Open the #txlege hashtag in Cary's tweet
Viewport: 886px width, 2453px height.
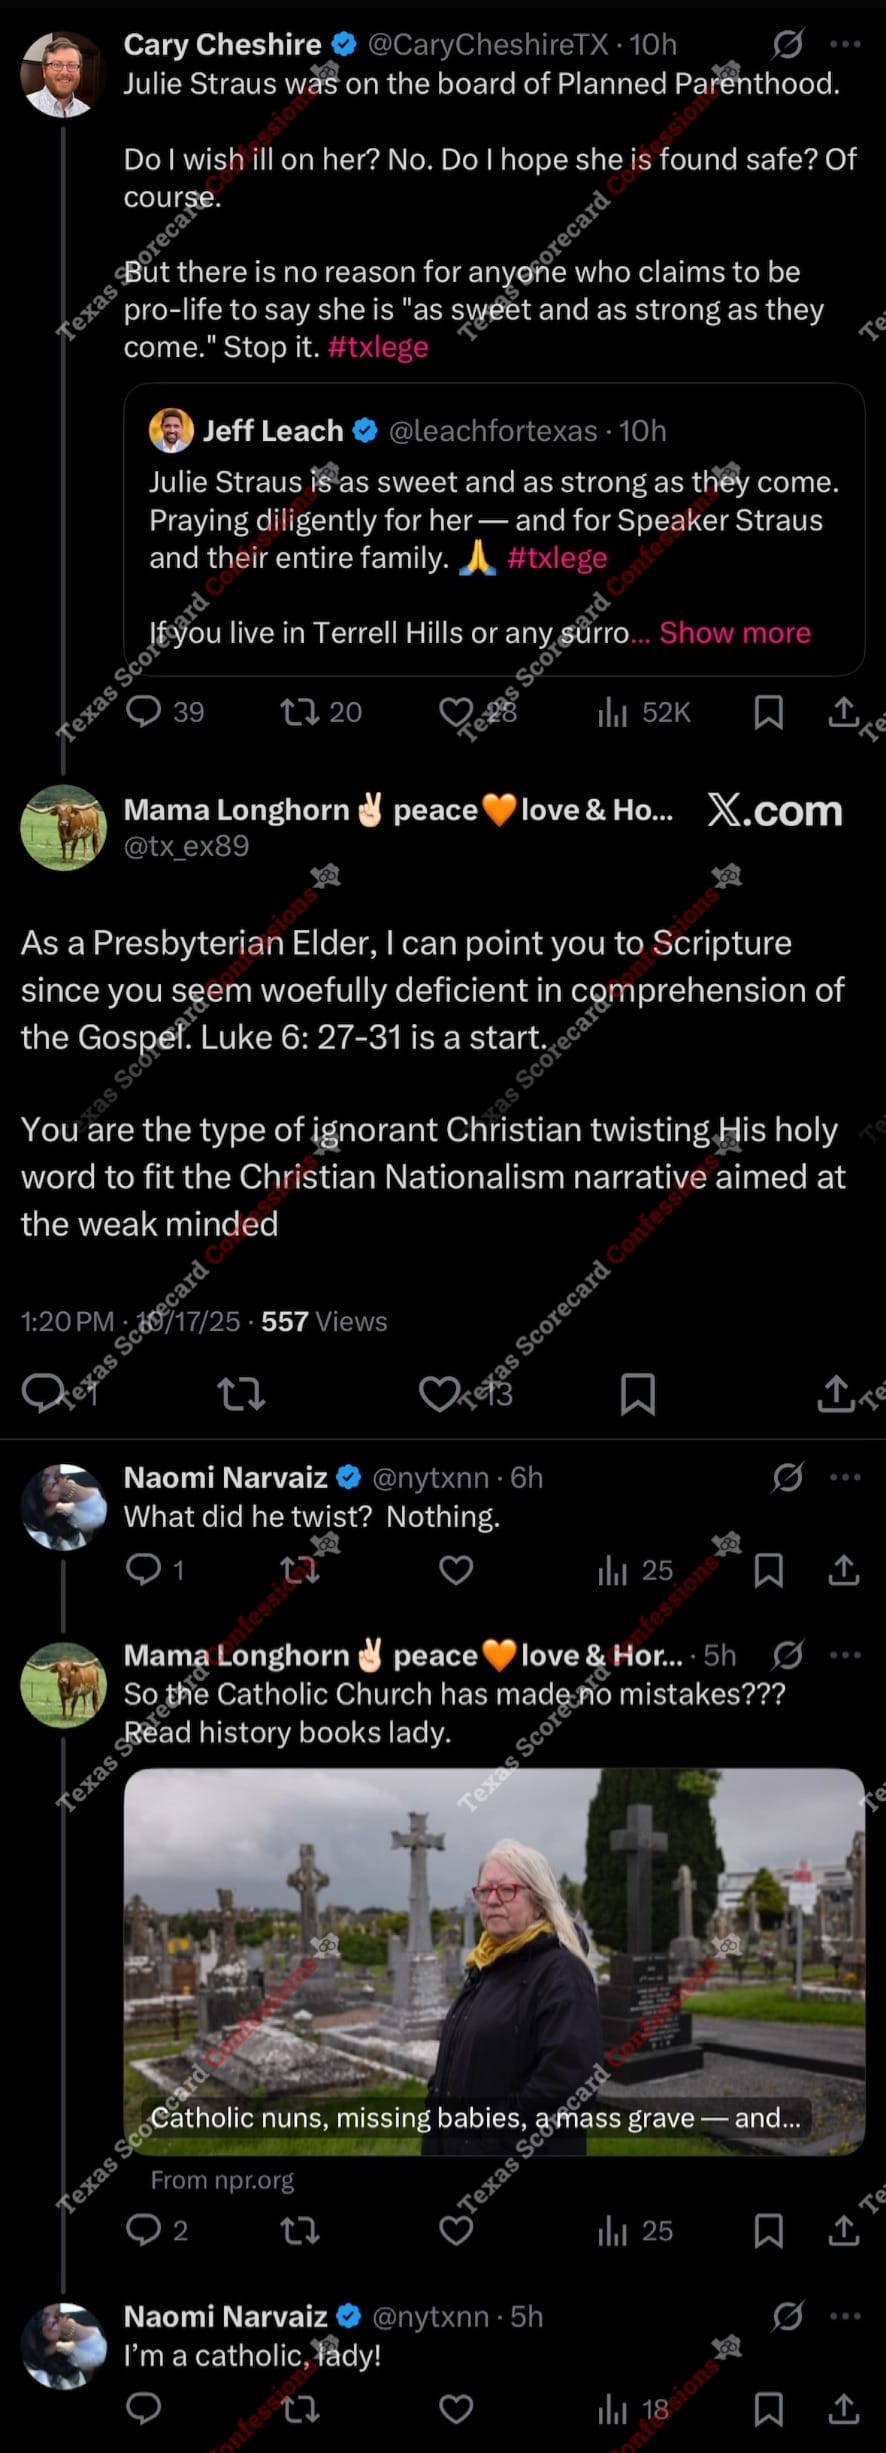[x=378, y=347]
